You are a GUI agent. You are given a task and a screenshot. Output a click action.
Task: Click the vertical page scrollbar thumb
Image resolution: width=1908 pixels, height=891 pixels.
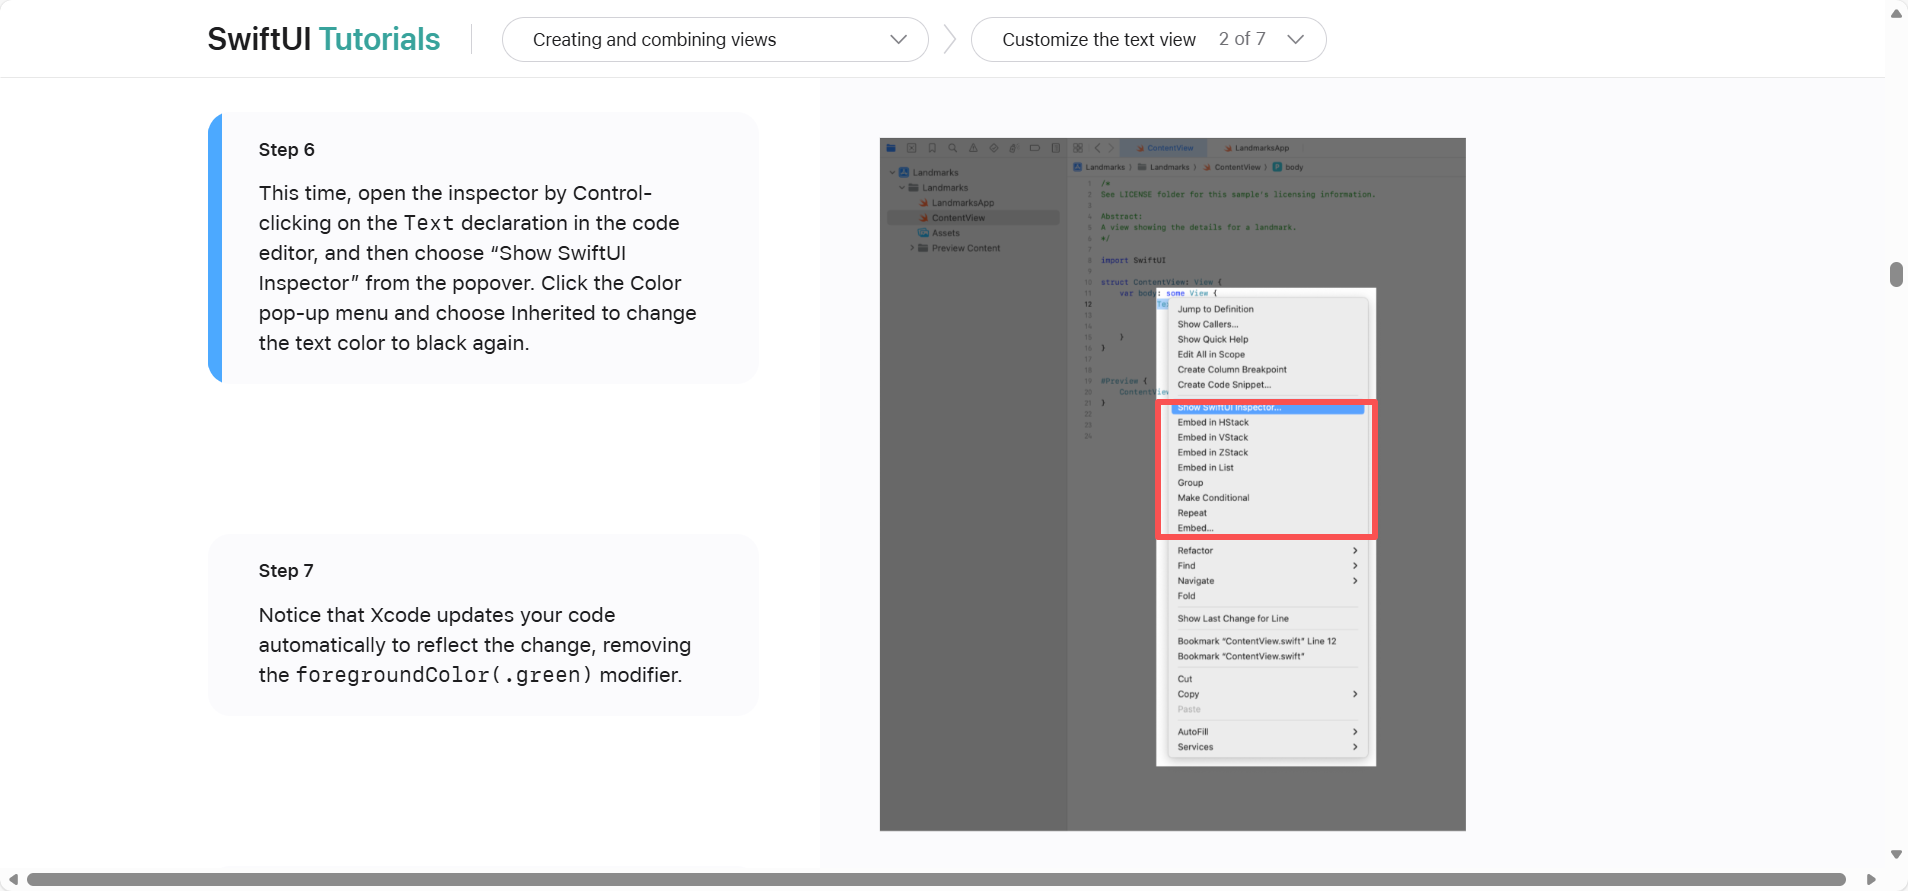tap(1896, 274)
